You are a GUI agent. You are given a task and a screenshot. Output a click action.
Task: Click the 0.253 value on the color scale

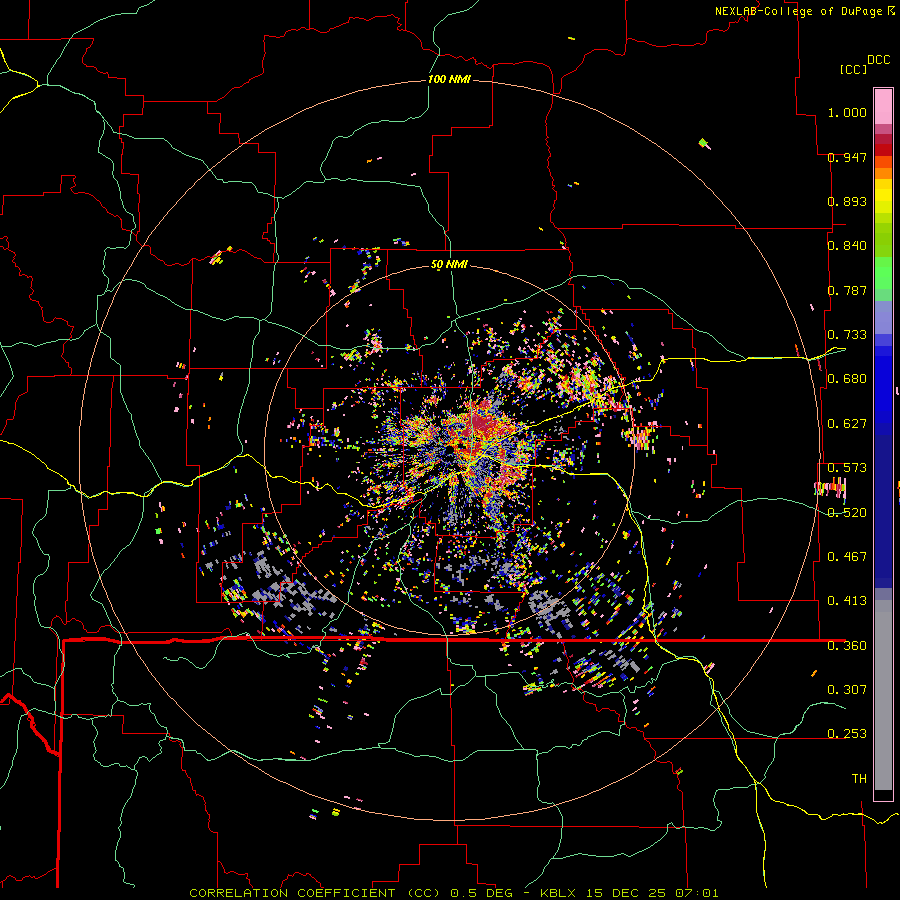coord(847,734)
